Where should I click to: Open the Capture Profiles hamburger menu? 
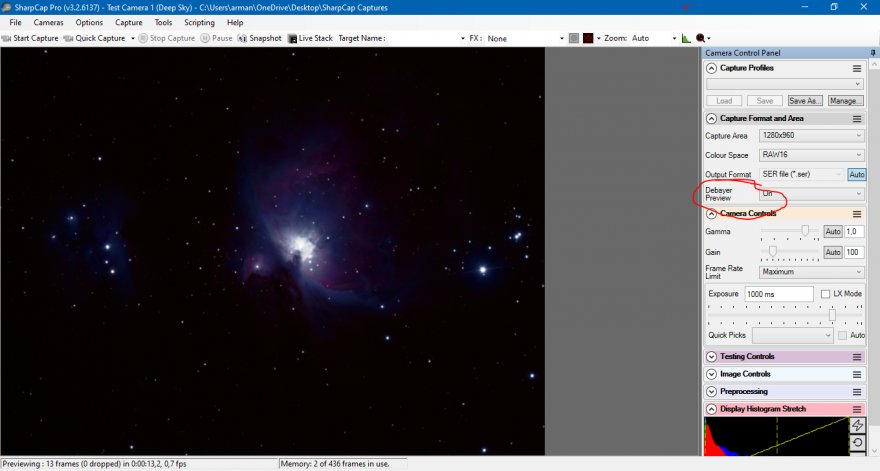pyautogui.click(x=857, y=68)
